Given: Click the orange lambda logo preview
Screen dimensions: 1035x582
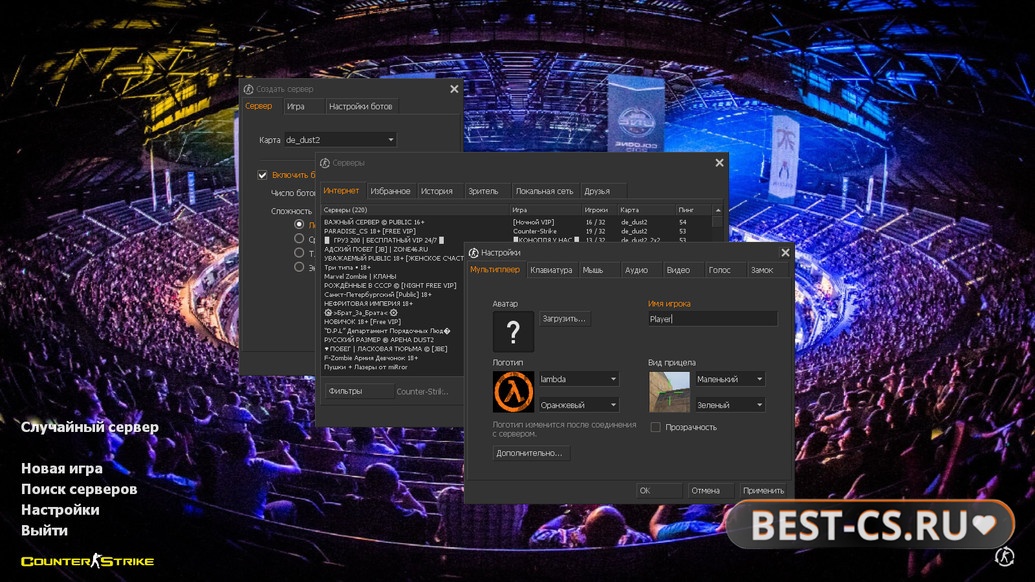Looking at the screenshot, I should [513, 392].
